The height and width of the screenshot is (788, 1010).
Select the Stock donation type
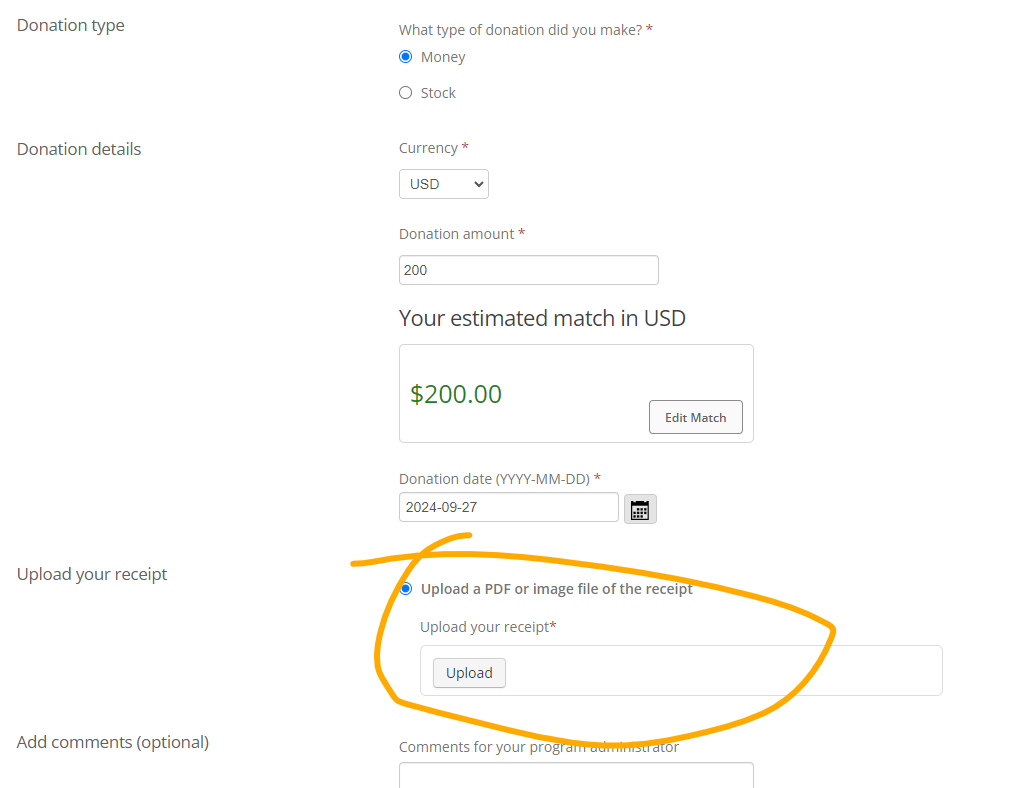(405, 93)
